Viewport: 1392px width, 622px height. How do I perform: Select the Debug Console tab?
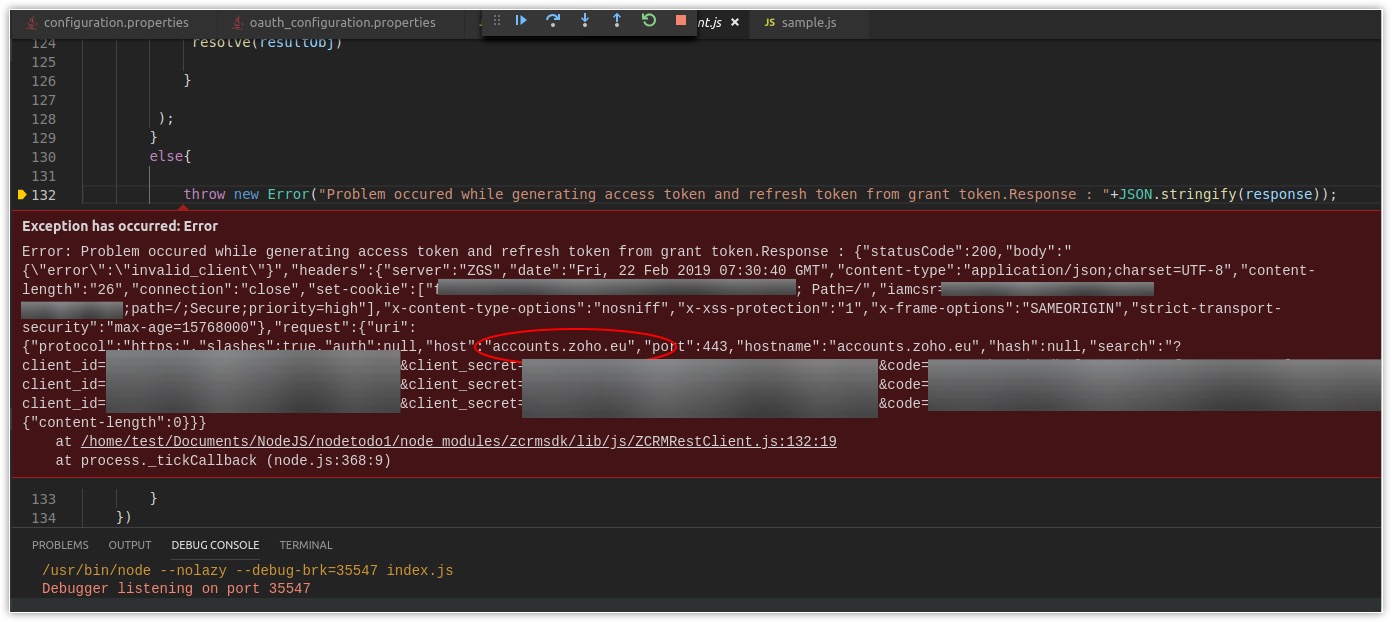pos(215,545)
